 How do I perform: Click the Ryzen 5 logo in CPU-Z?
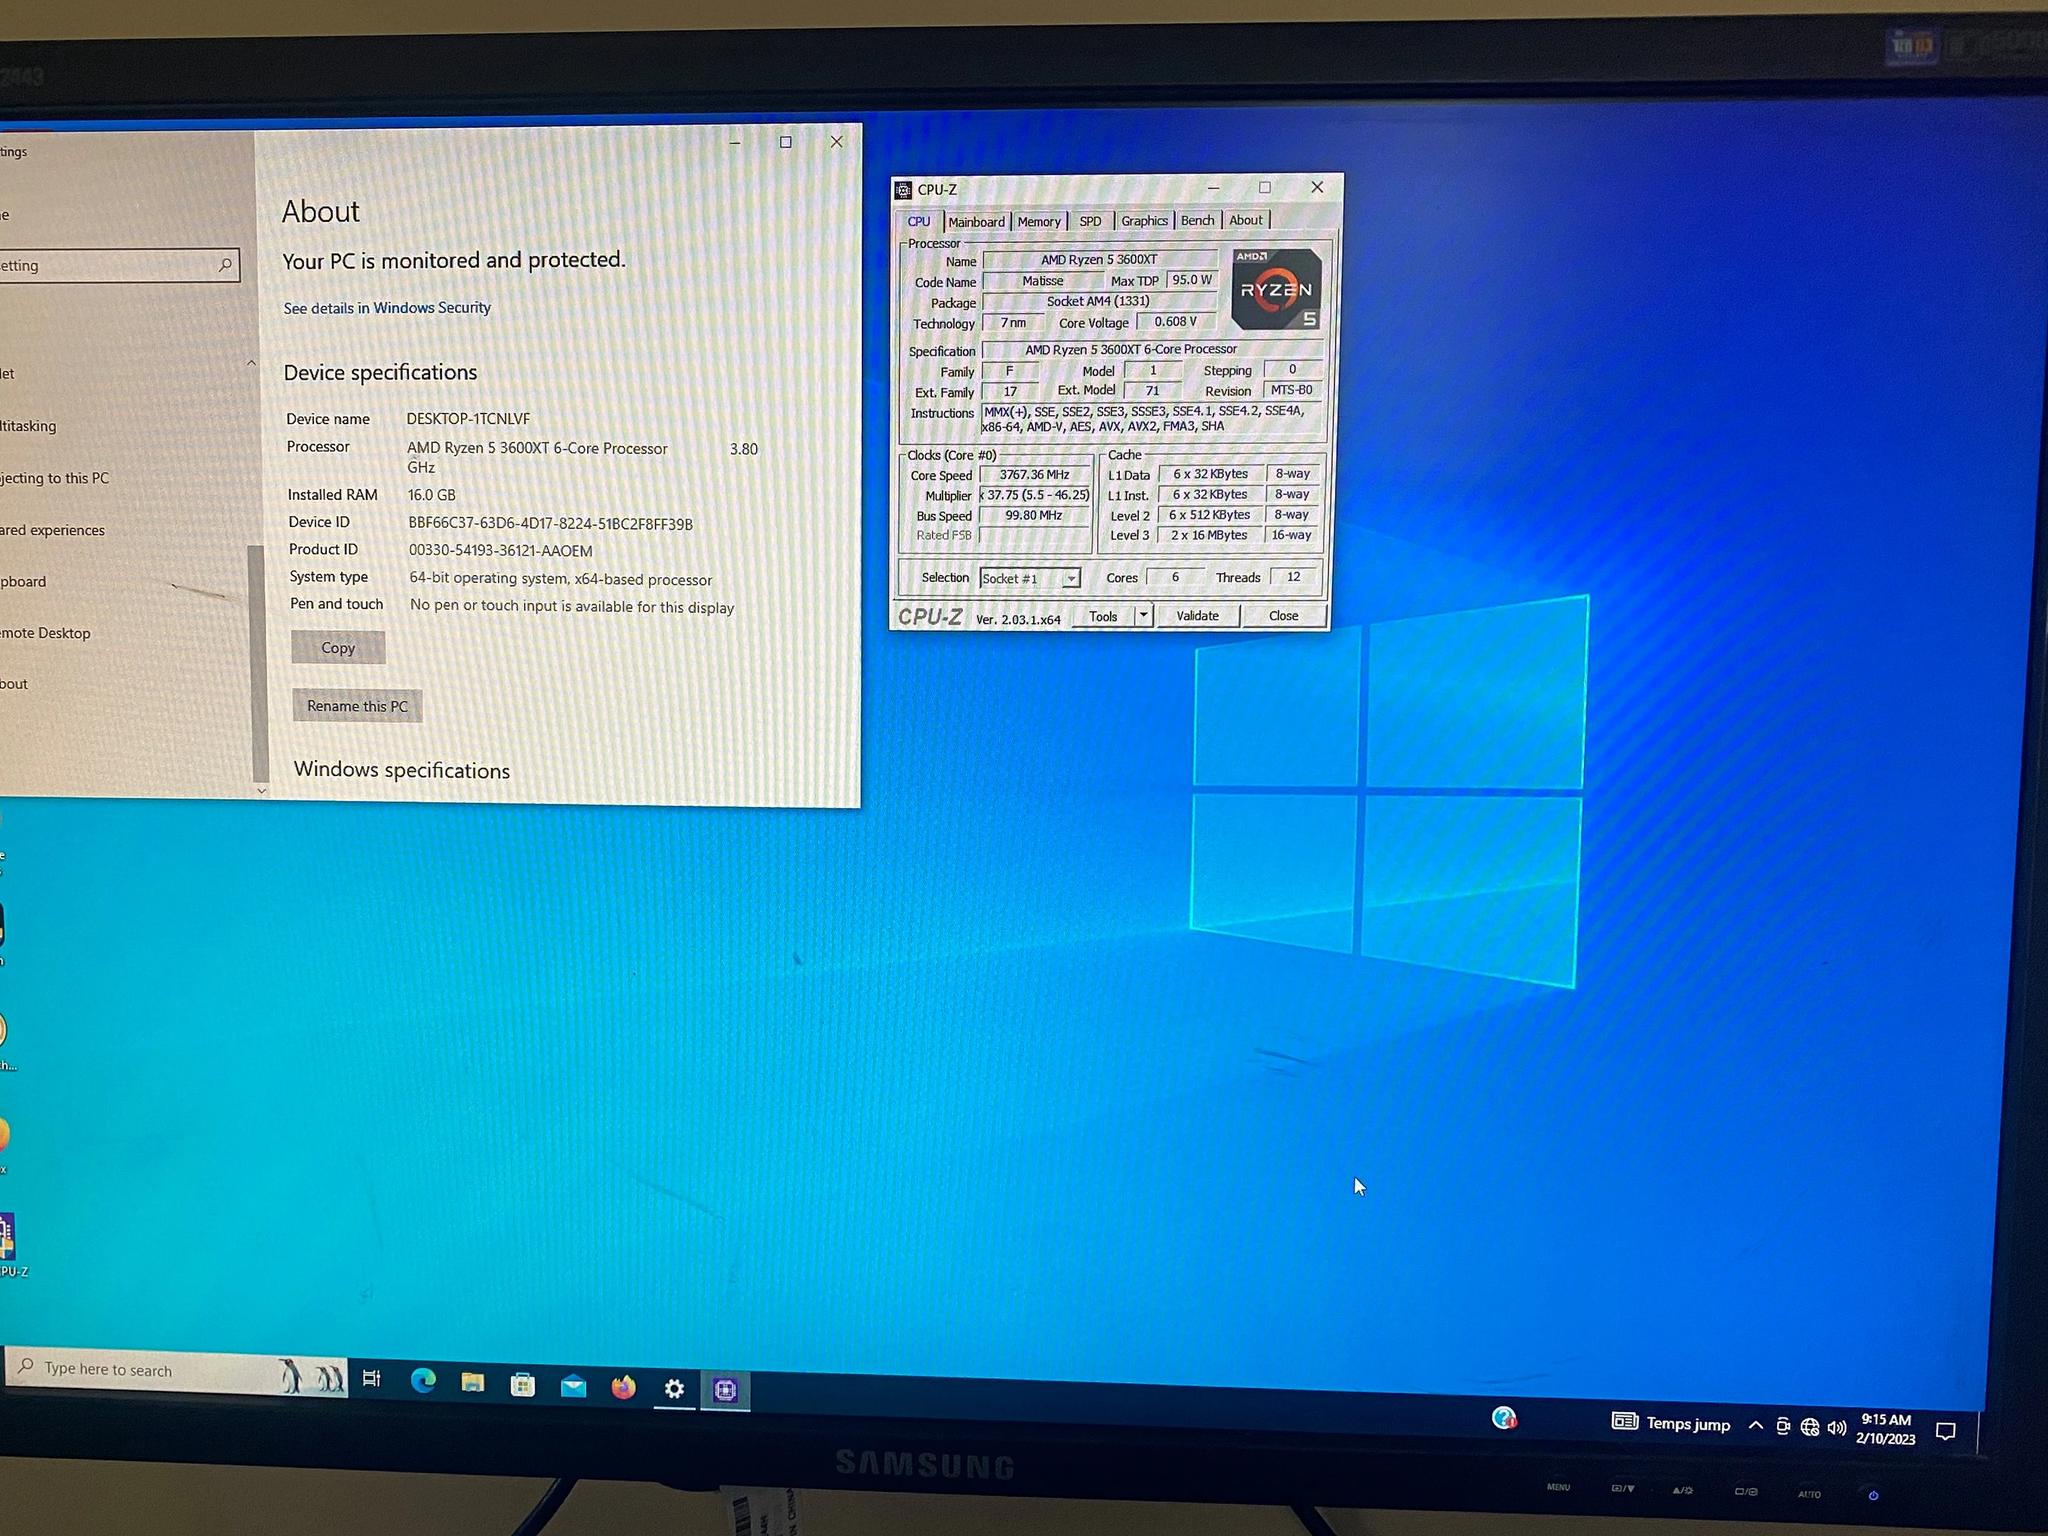tap(1277, 289)
